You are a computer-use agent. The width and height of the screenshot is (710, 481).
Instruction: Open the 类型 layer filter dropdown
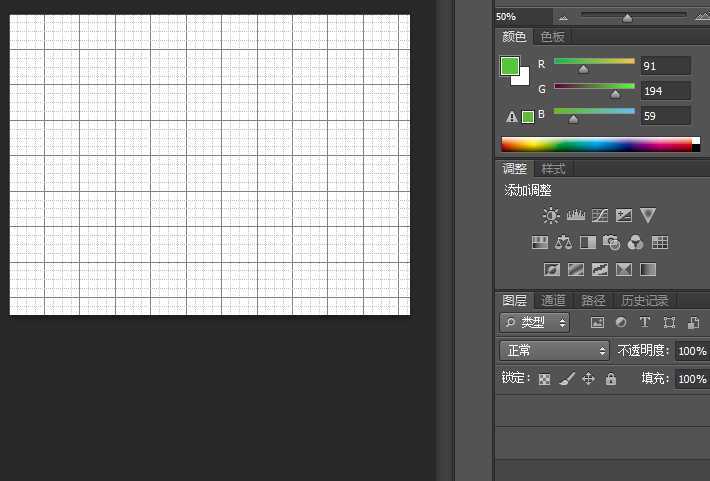click(535, 322)
